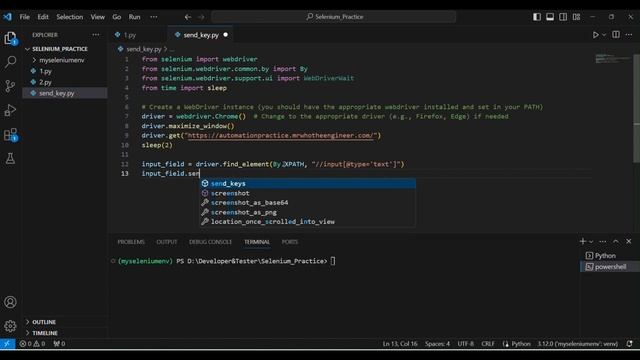Show more menu items via title ellipsis
640x360 pixels.
[153, 17]
